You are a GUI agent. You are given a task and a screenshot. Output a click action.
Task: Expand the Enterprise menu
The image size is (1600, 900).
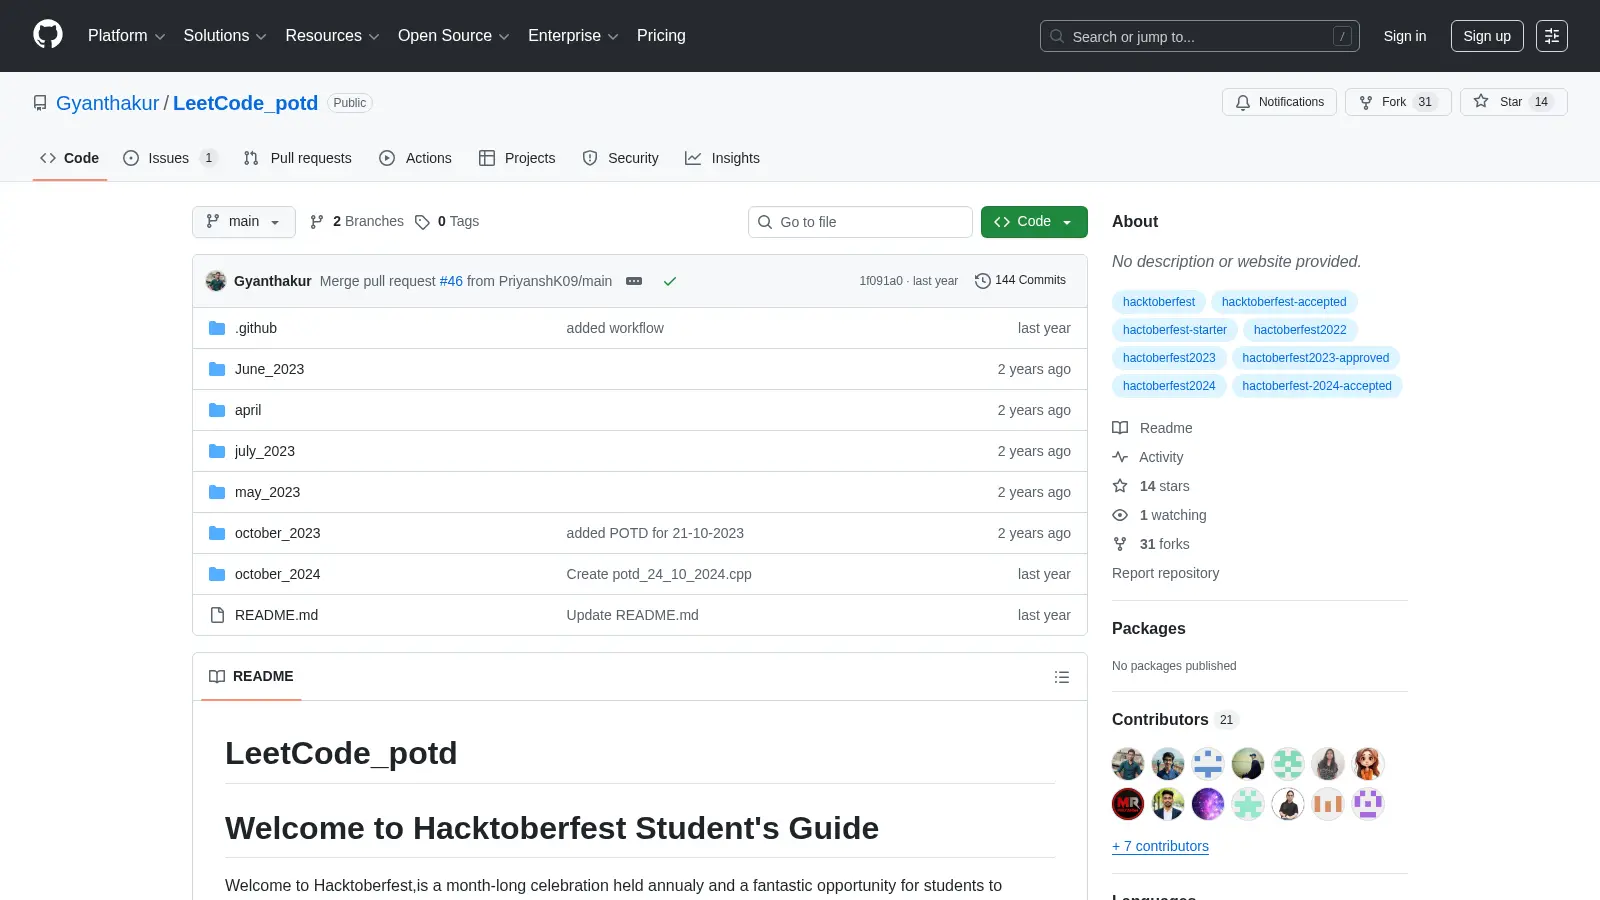click(x=573, y=36)
